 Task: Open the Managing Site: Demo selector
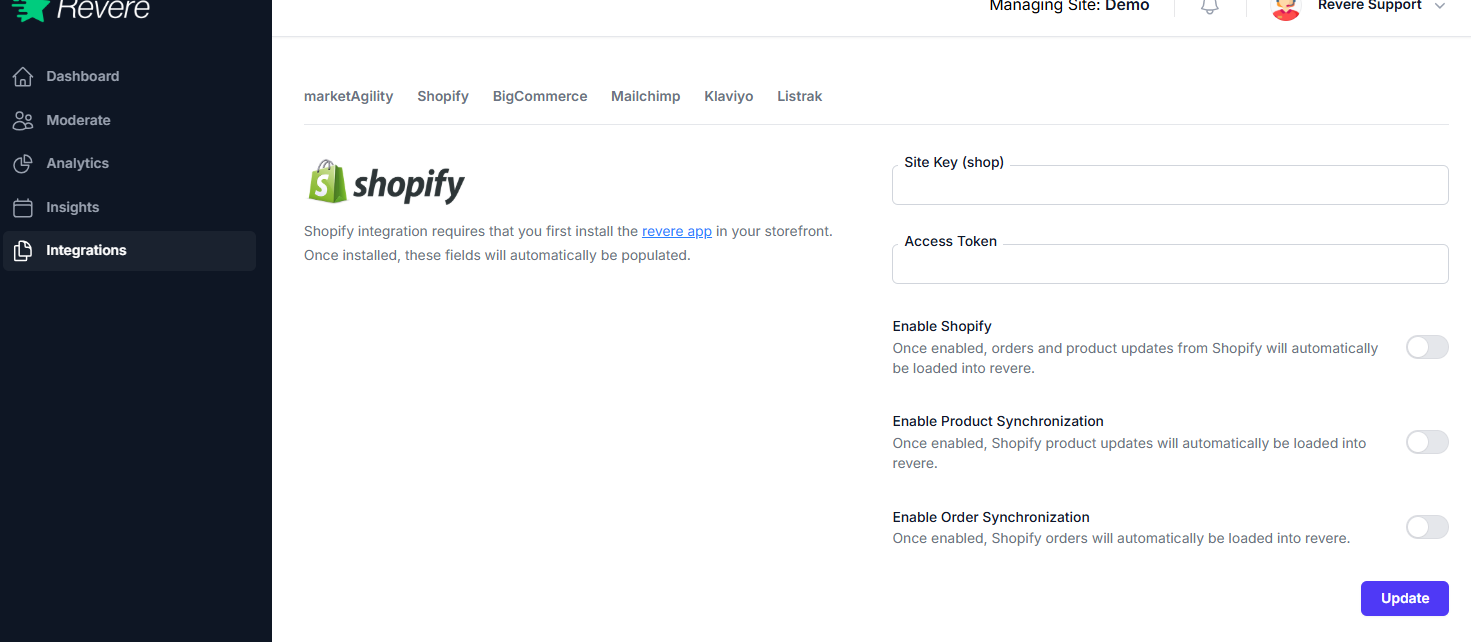point(1068,6)
